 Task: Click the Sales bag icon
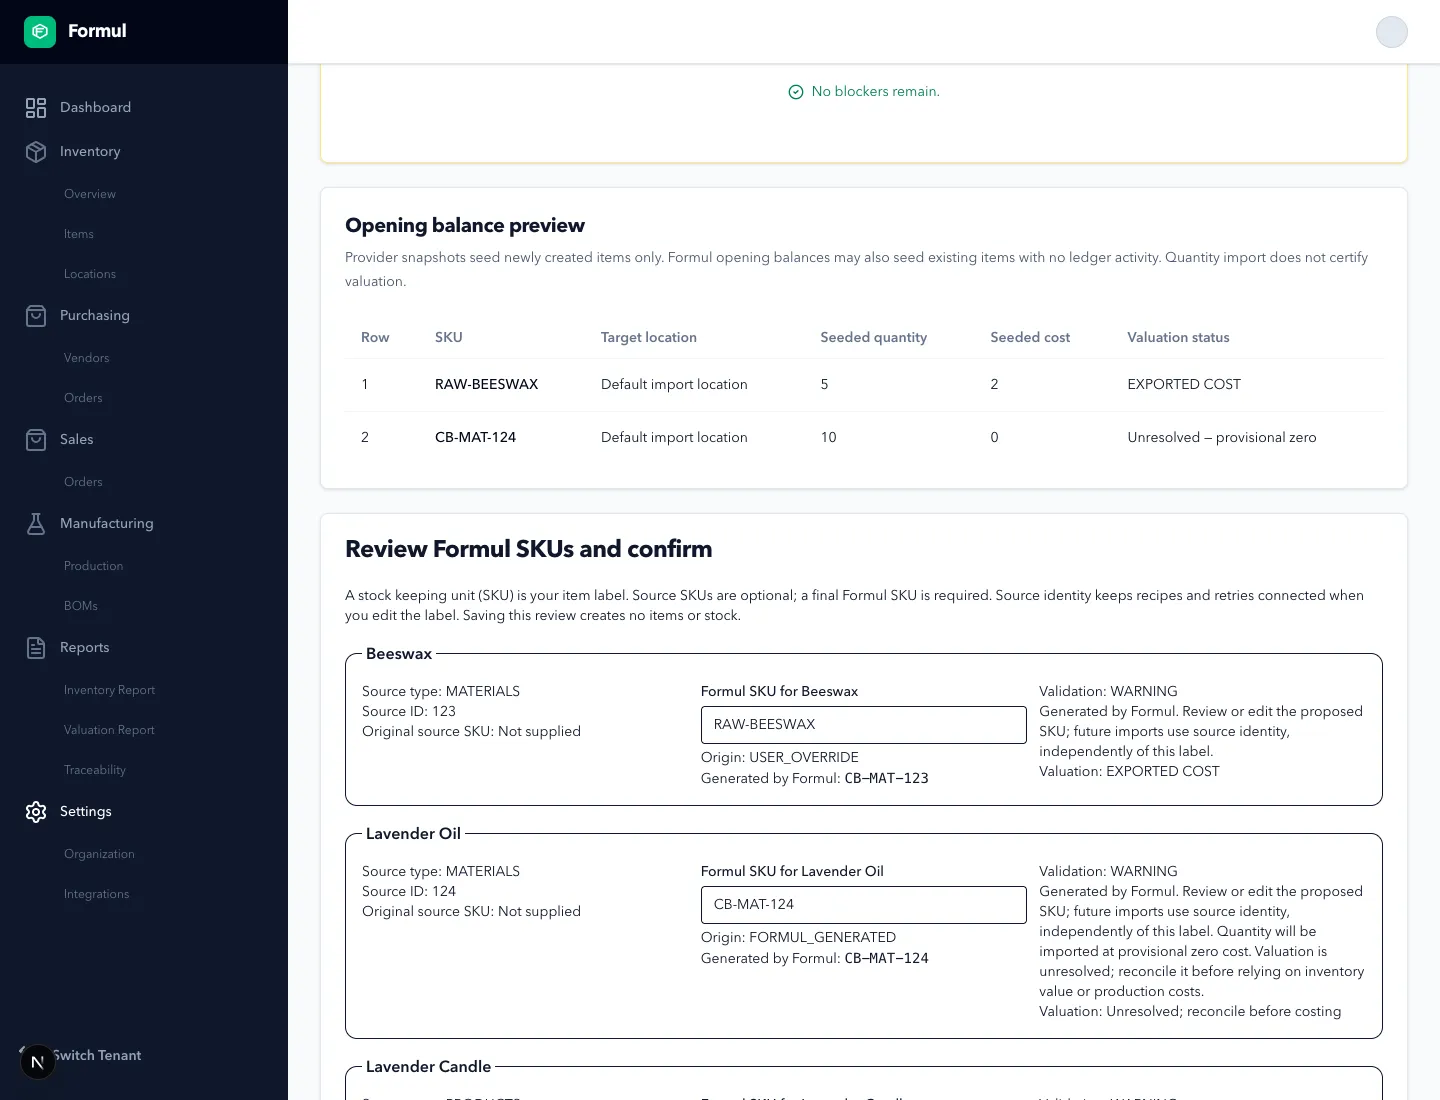36,440
